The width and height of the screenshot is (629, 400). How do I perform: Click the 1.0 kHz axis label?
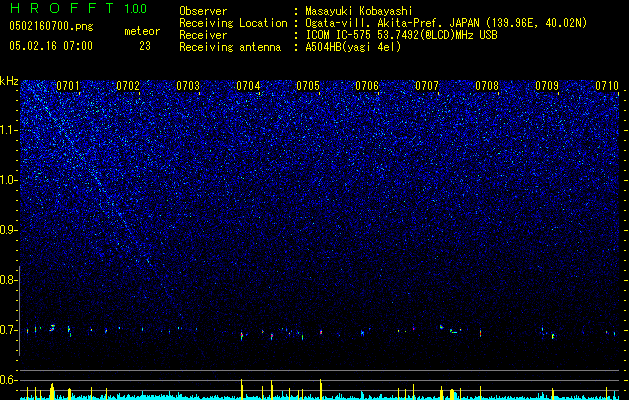tap(9, 180)
